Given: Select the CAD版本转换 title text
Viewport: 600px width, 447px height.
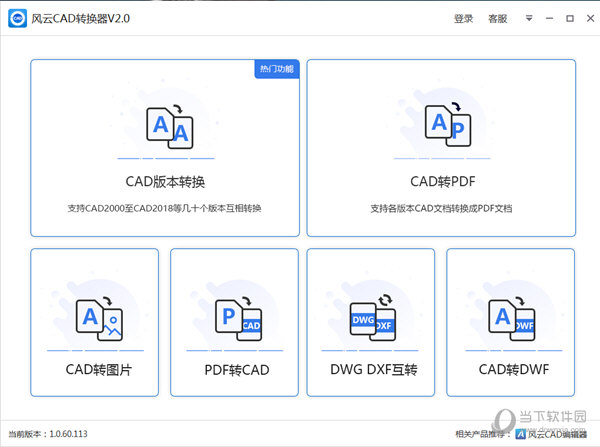Looking at the screenshot, I should pos(165,182).
